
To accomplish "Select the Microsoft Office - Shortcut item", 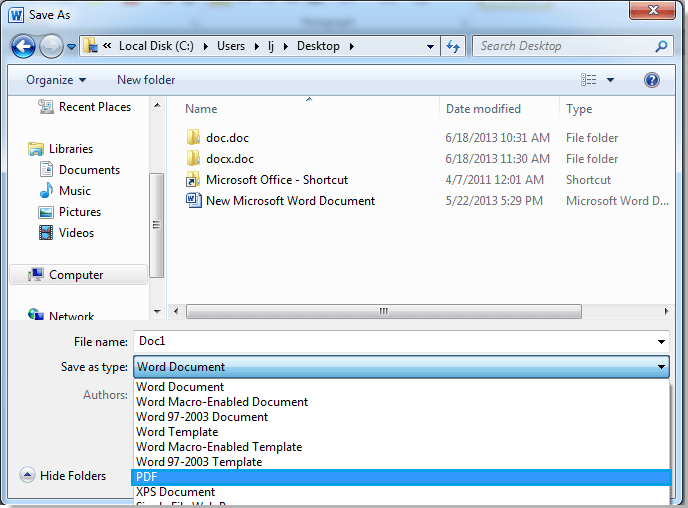I will pos(267,180).
